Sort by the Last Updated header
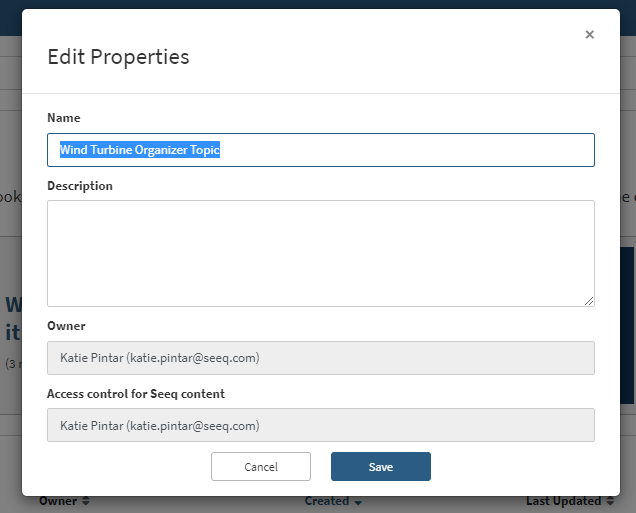 coord(563,501)
